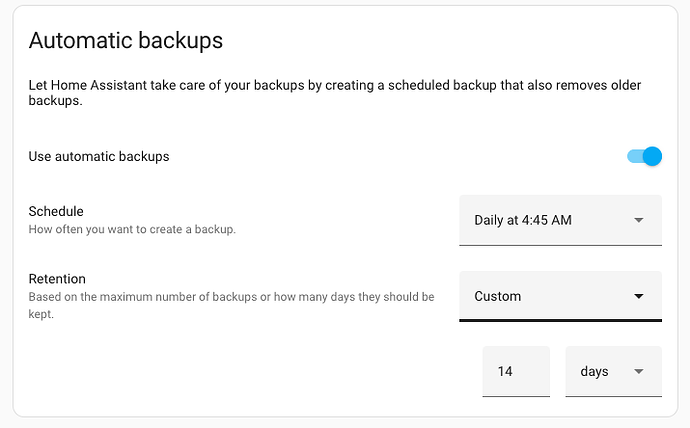Click the light blue track of the switch

[633, 156]
